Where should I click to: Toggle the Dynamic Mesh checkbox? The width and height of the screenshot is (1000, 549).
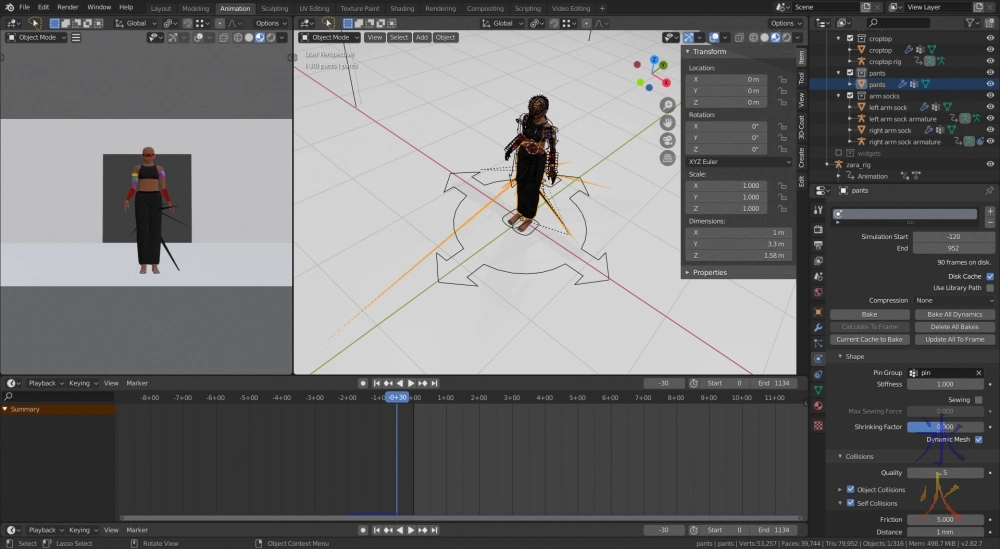(x=979, y=439)
